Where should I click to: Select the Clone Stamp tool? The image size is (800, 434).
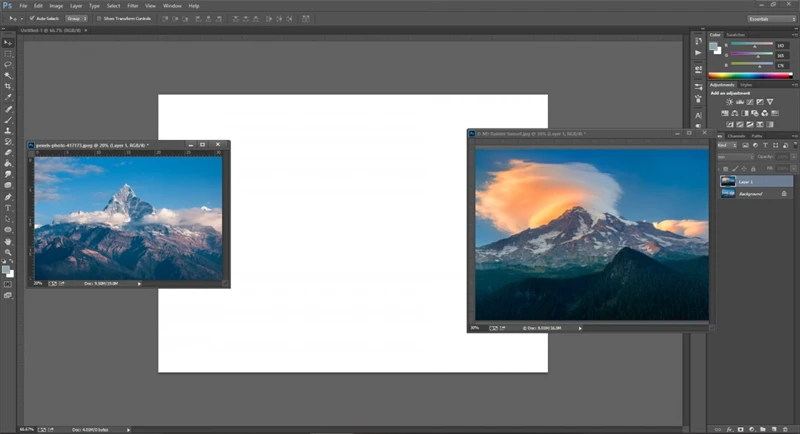[x=8, y=130]
